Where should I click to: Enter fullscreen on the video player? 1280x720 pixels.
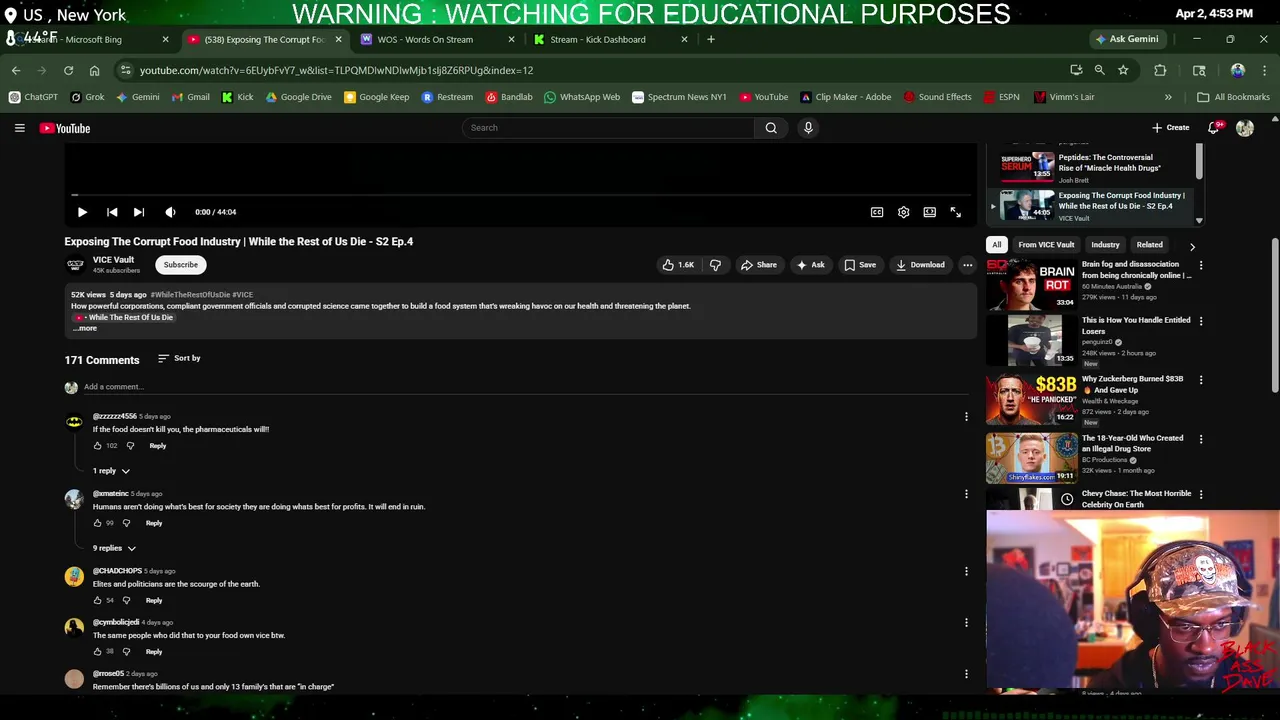coord(955,212)
